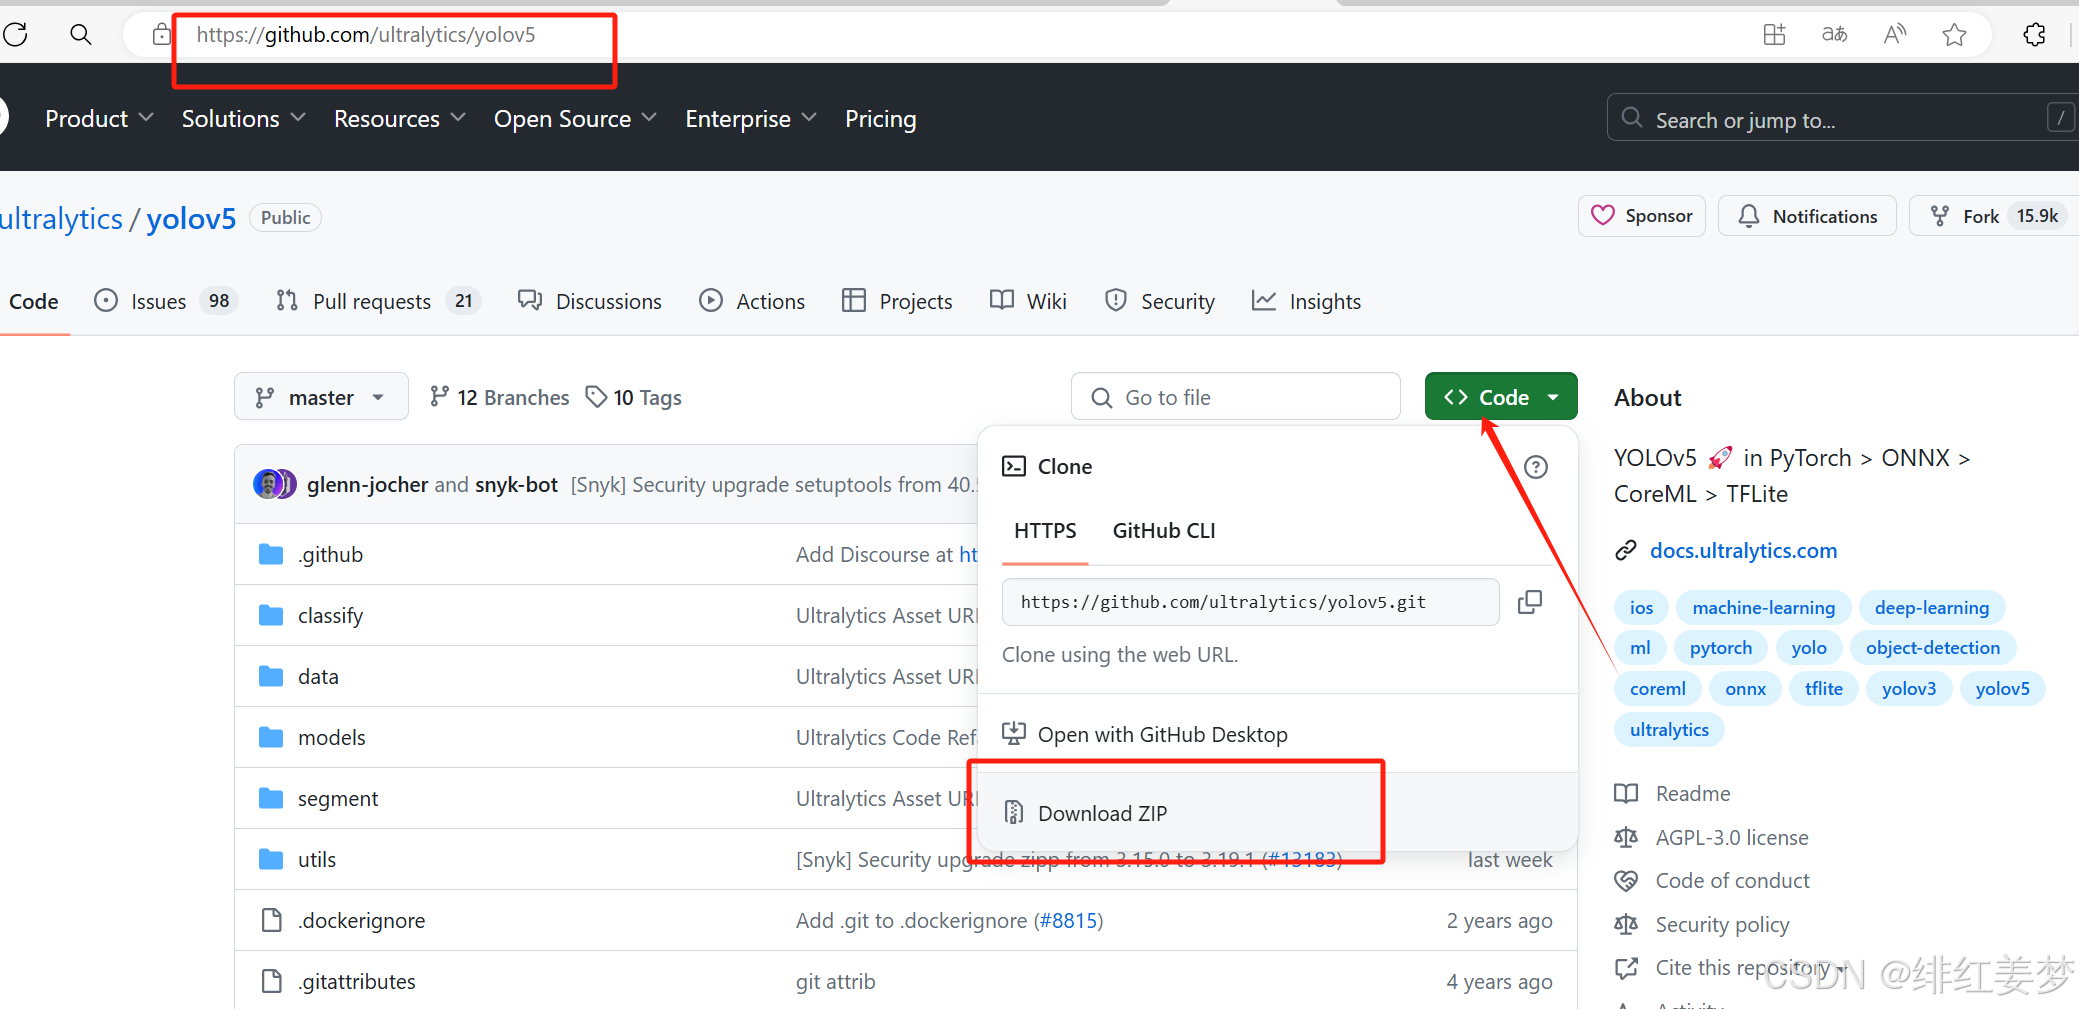
Task: Open the #8815 commit reference link
Action: 1069,920
